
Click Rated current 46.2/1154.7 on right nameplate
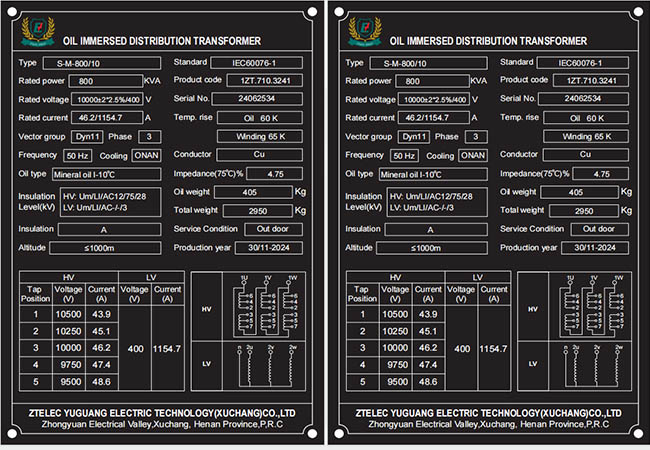tap(434, 118)
